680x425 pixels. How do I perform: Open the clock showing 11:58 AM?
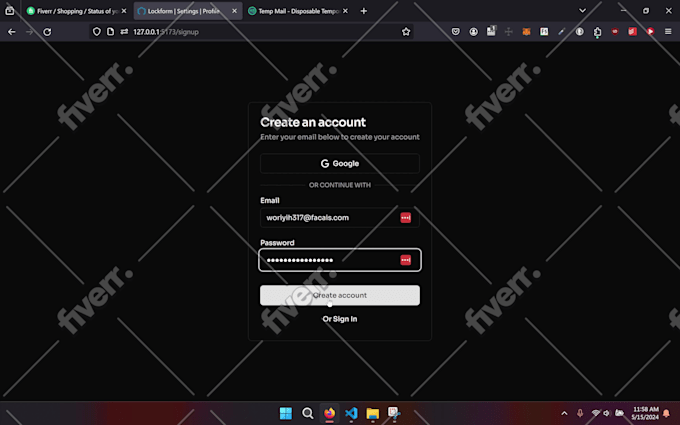click(x=645, y=413)
